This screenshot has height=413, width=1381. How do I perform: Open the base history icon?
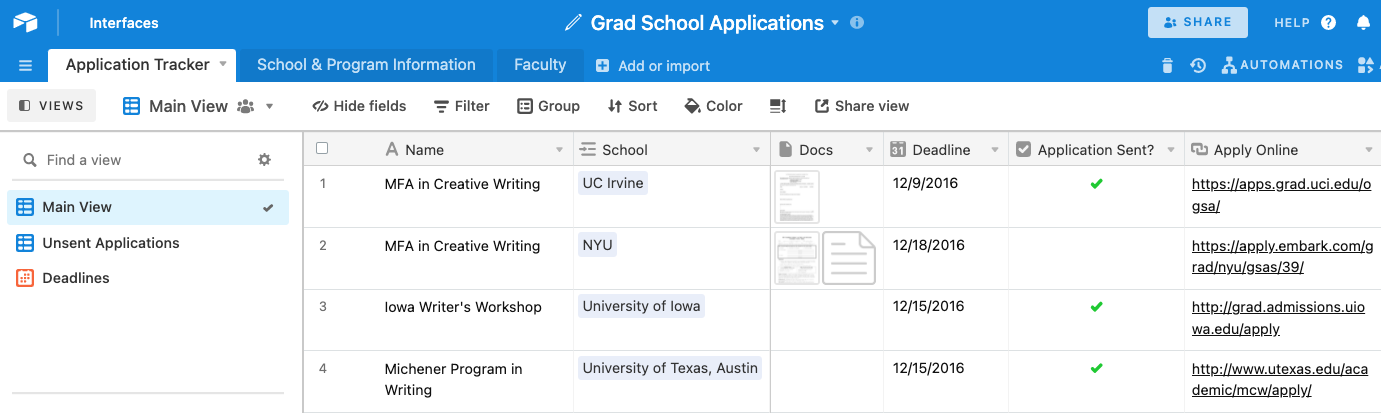click(x=1198, y=65)
